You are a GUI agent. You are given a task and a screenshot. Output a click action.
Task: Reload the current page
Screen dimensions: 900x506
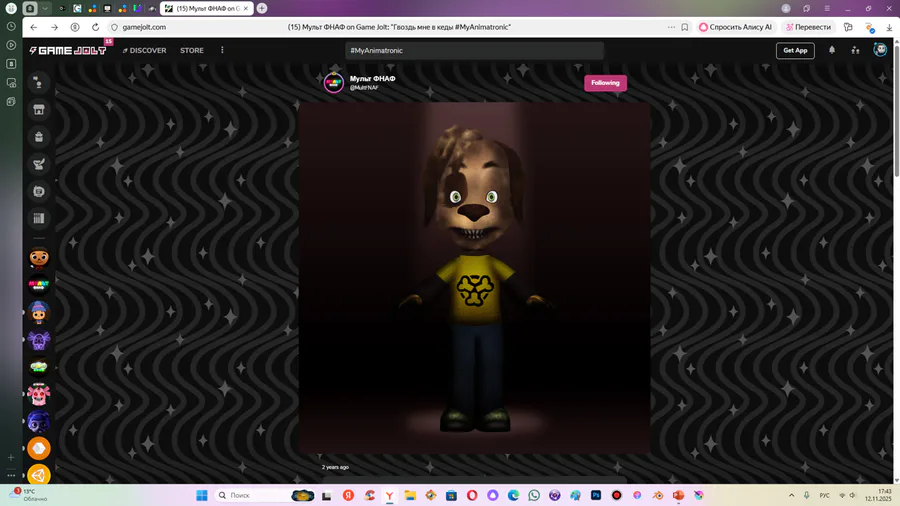[x=95, y=27]
